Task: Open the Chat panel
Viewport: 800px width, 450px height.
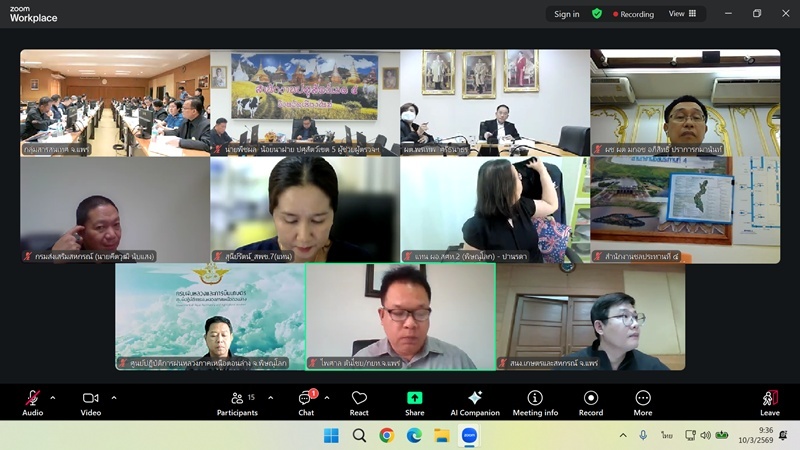Action: (x=306, y=402)
